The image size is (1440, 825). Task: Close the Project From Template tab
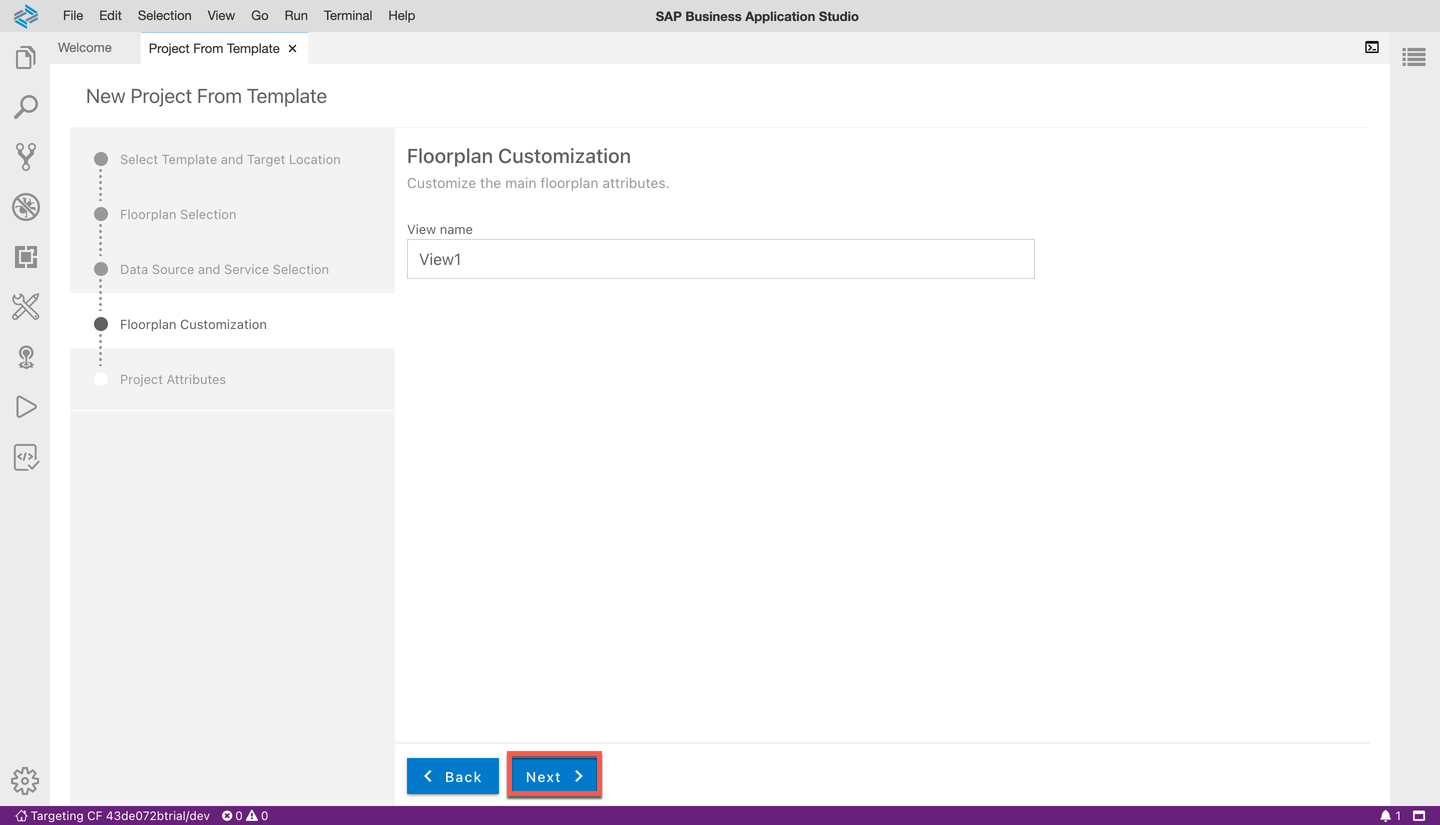click(292, 48)
